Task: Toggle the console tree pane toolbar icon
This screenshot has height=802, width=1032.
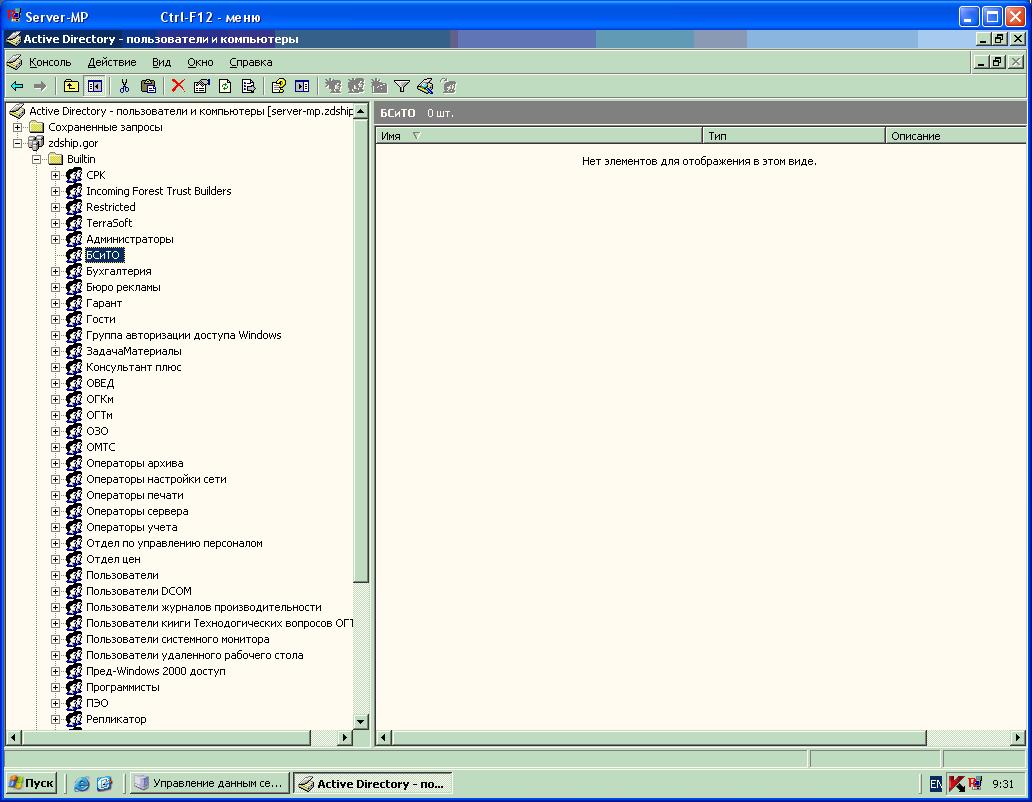Action: [x=95, y=86]
